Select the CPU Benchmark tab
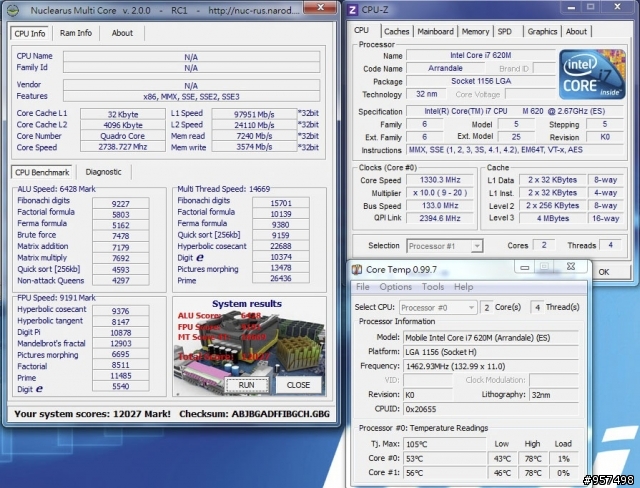Screen dimensions: 640x488 pyautogui.click(x=42, y=172)
